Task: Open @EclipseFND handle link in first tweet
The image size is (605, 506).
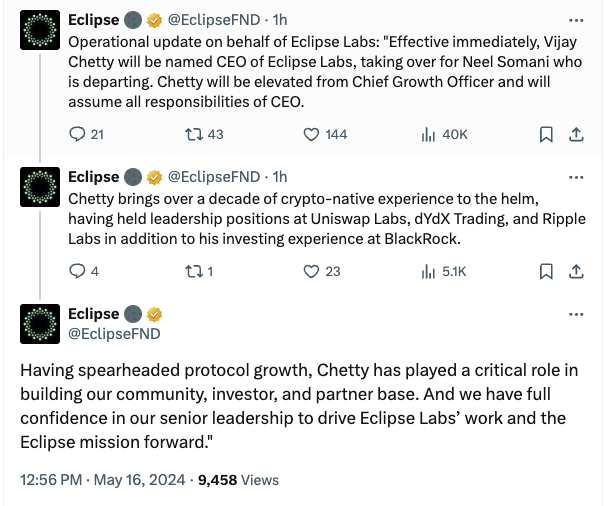Action: [214, 20]
